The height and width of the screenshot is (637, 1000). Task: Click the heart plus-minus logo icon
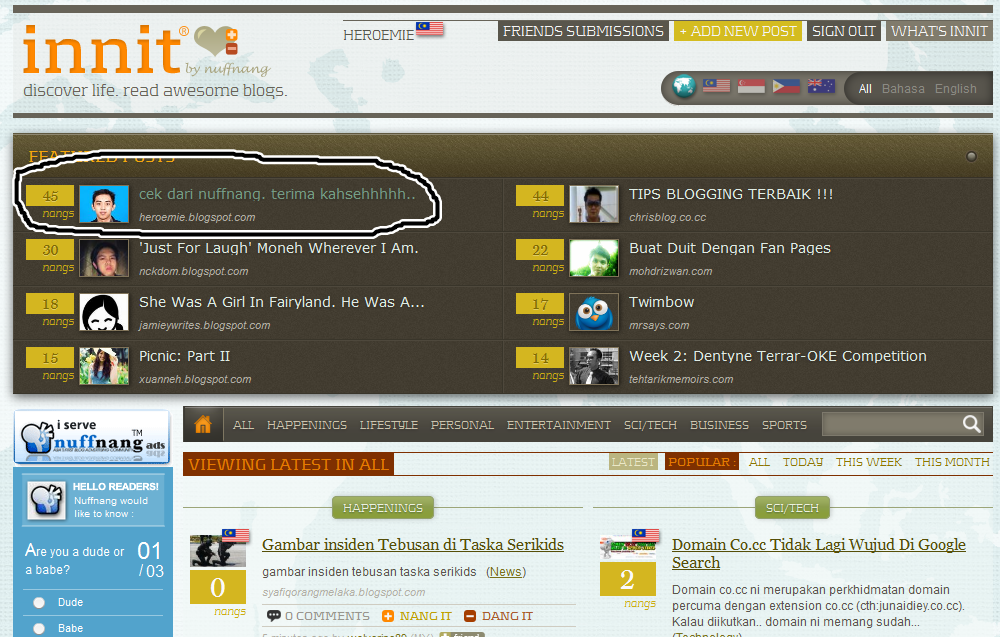click(x=217, y=41)
